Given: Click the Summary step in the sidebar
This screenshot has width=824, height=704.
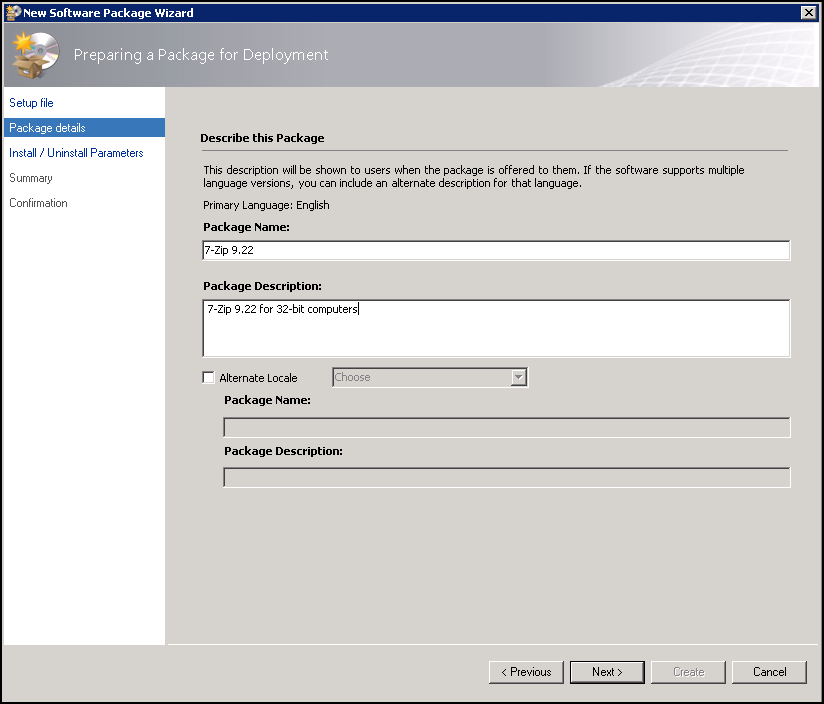Looking at the screenshot, I should coord(31,178).
